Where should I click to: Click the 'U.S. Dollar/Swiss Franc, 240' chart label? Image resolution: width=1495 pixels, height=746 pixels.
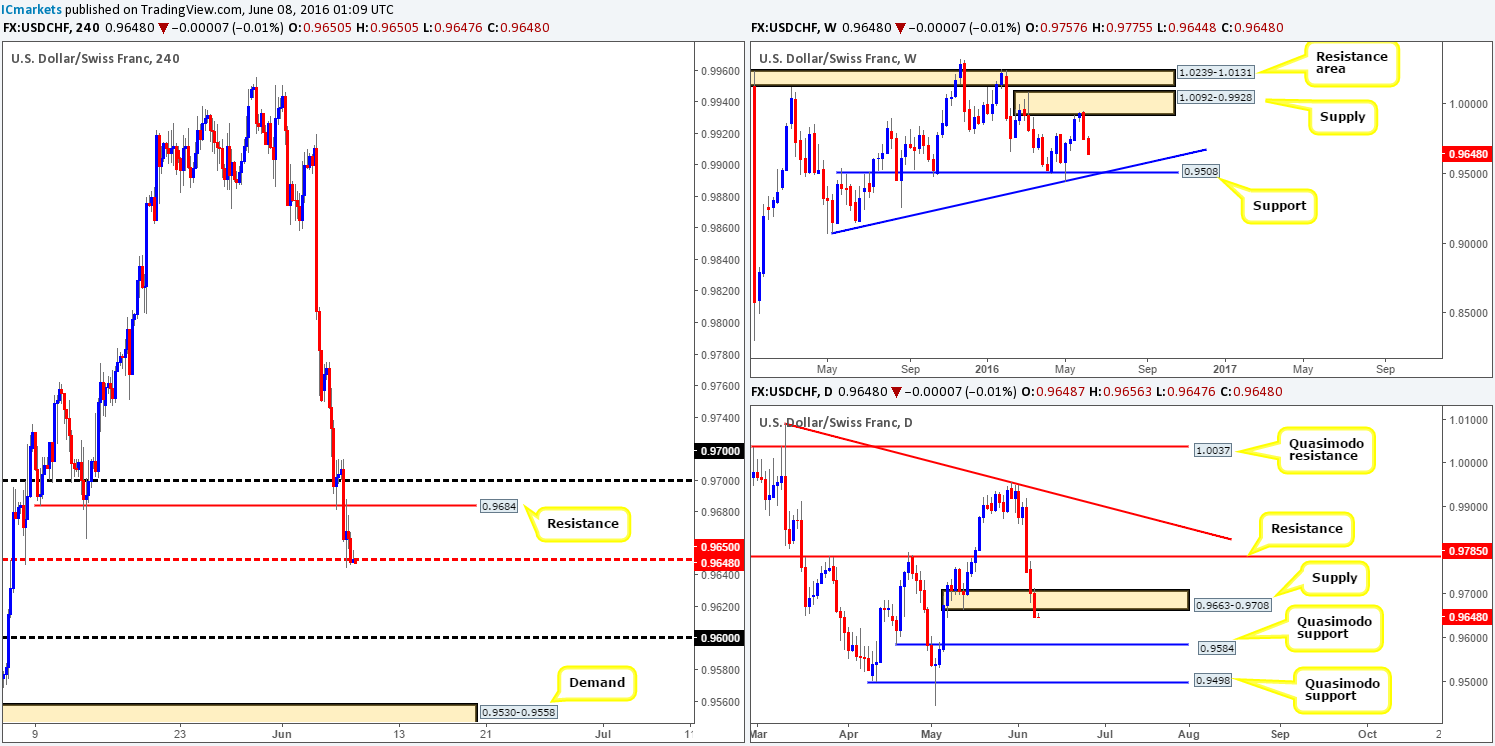click(96, 58)
